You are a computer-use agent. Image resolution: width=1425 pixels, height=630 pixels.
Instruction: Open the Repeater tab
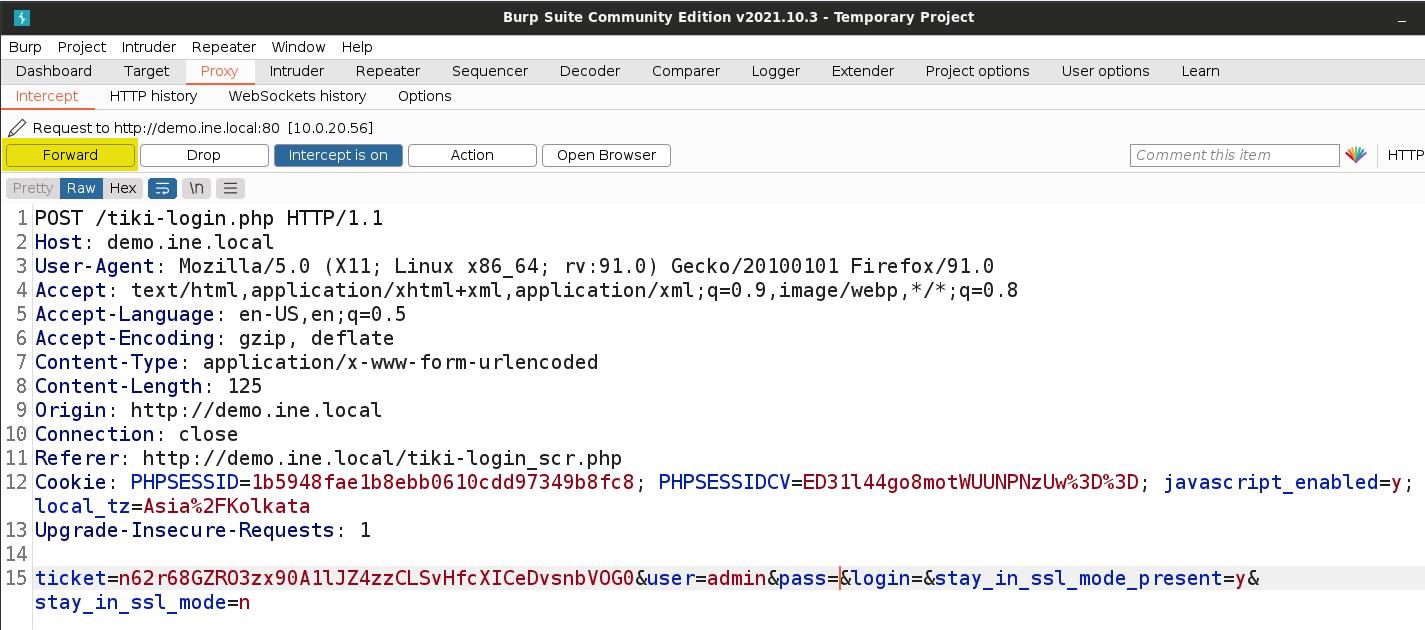pos(387,71)
